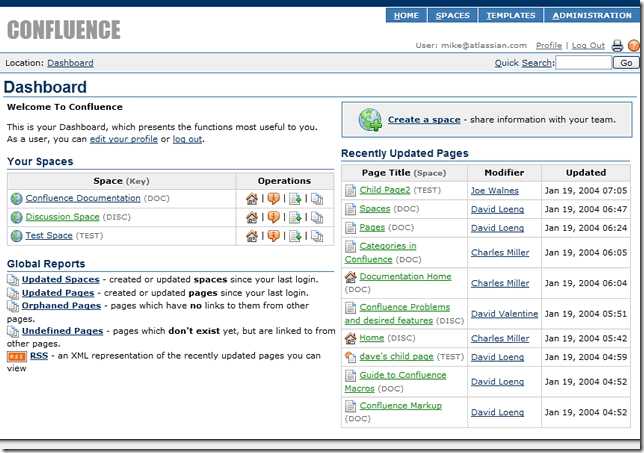Open the Discussion Space link
The height and width of the screenshot is (453, 644).
coord(62,217)
